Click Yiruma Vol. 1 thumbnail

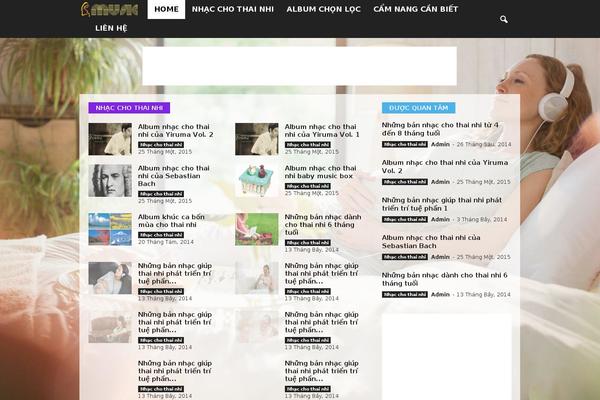click(x=257, y=139)
